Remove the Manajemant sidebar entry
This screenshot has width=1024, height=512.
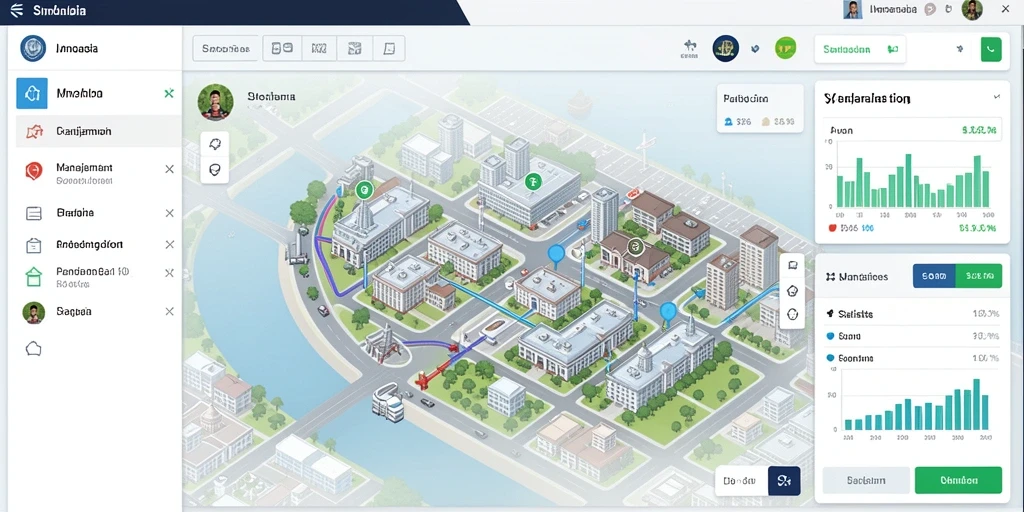[169, 169]
